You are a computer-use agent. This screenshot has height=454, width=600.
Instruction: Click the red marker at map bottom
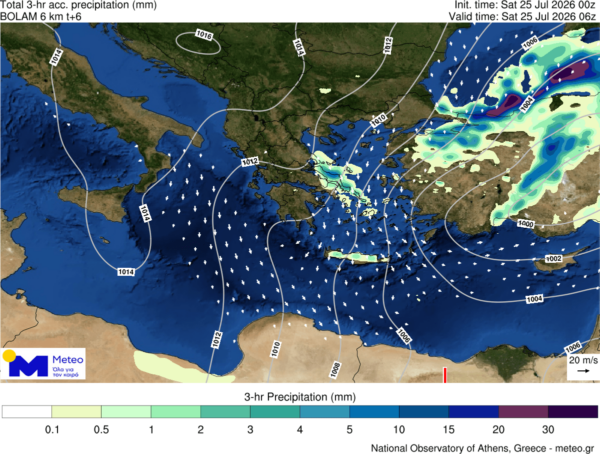445,375
